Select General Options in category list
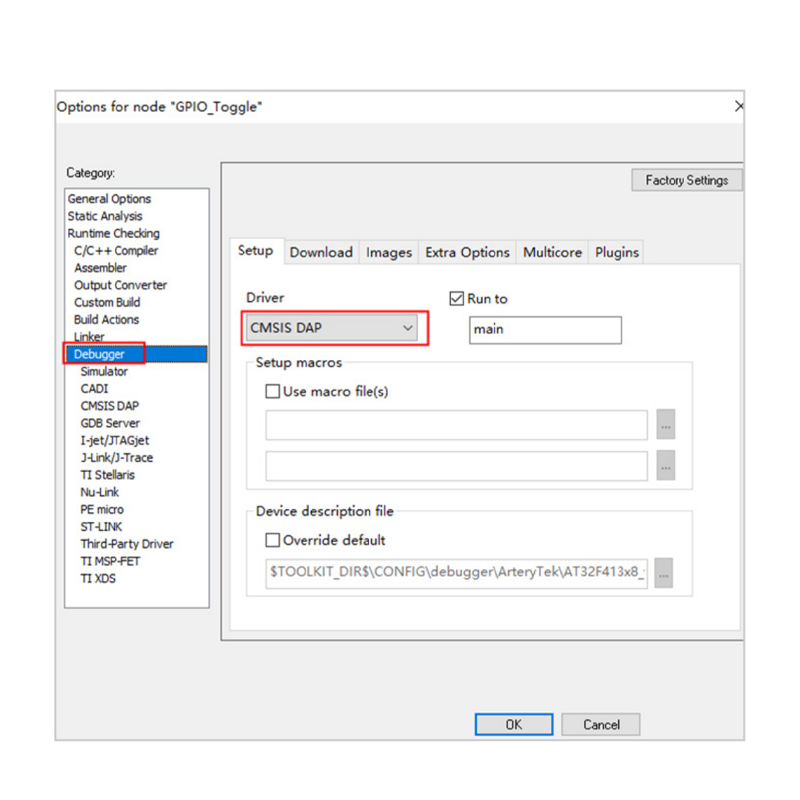This screenshot has height=800, width=800. (x=109, y=199)
